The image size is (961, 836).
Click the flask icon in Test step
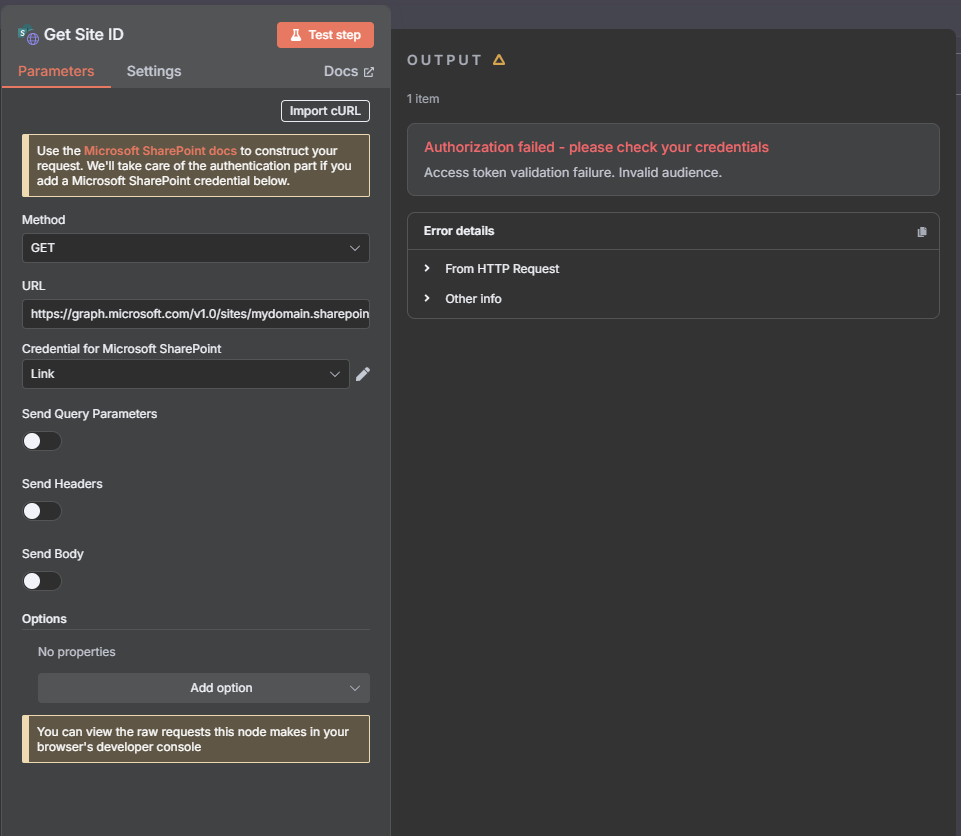pyautogui.click(x=296, y=35)
